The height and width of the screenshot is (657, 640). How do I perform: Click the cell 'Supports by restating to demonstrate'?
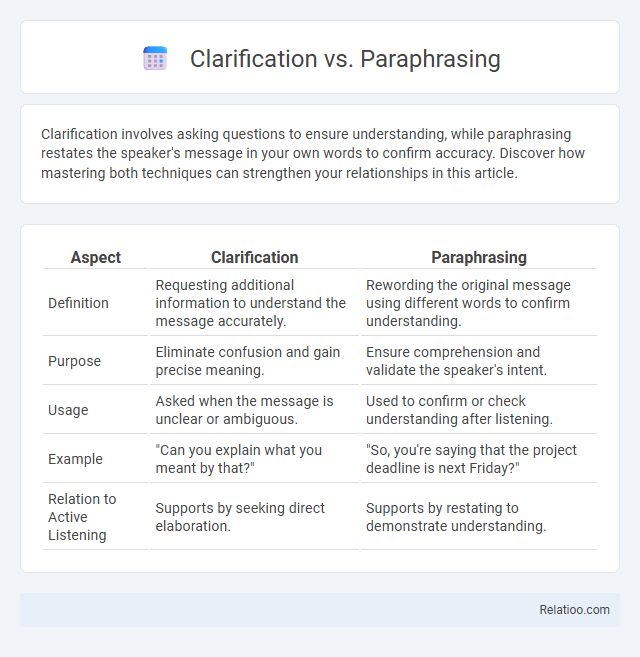[x=456, y=517]
